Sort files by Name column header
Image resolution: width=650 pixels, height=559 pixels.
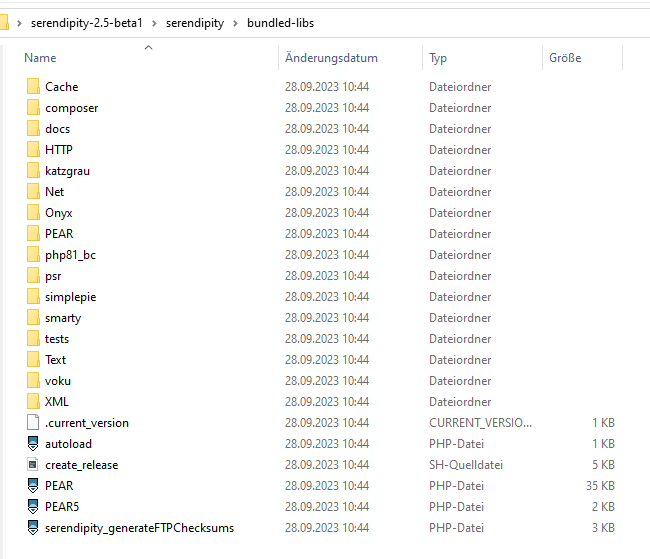pos(41,59)
